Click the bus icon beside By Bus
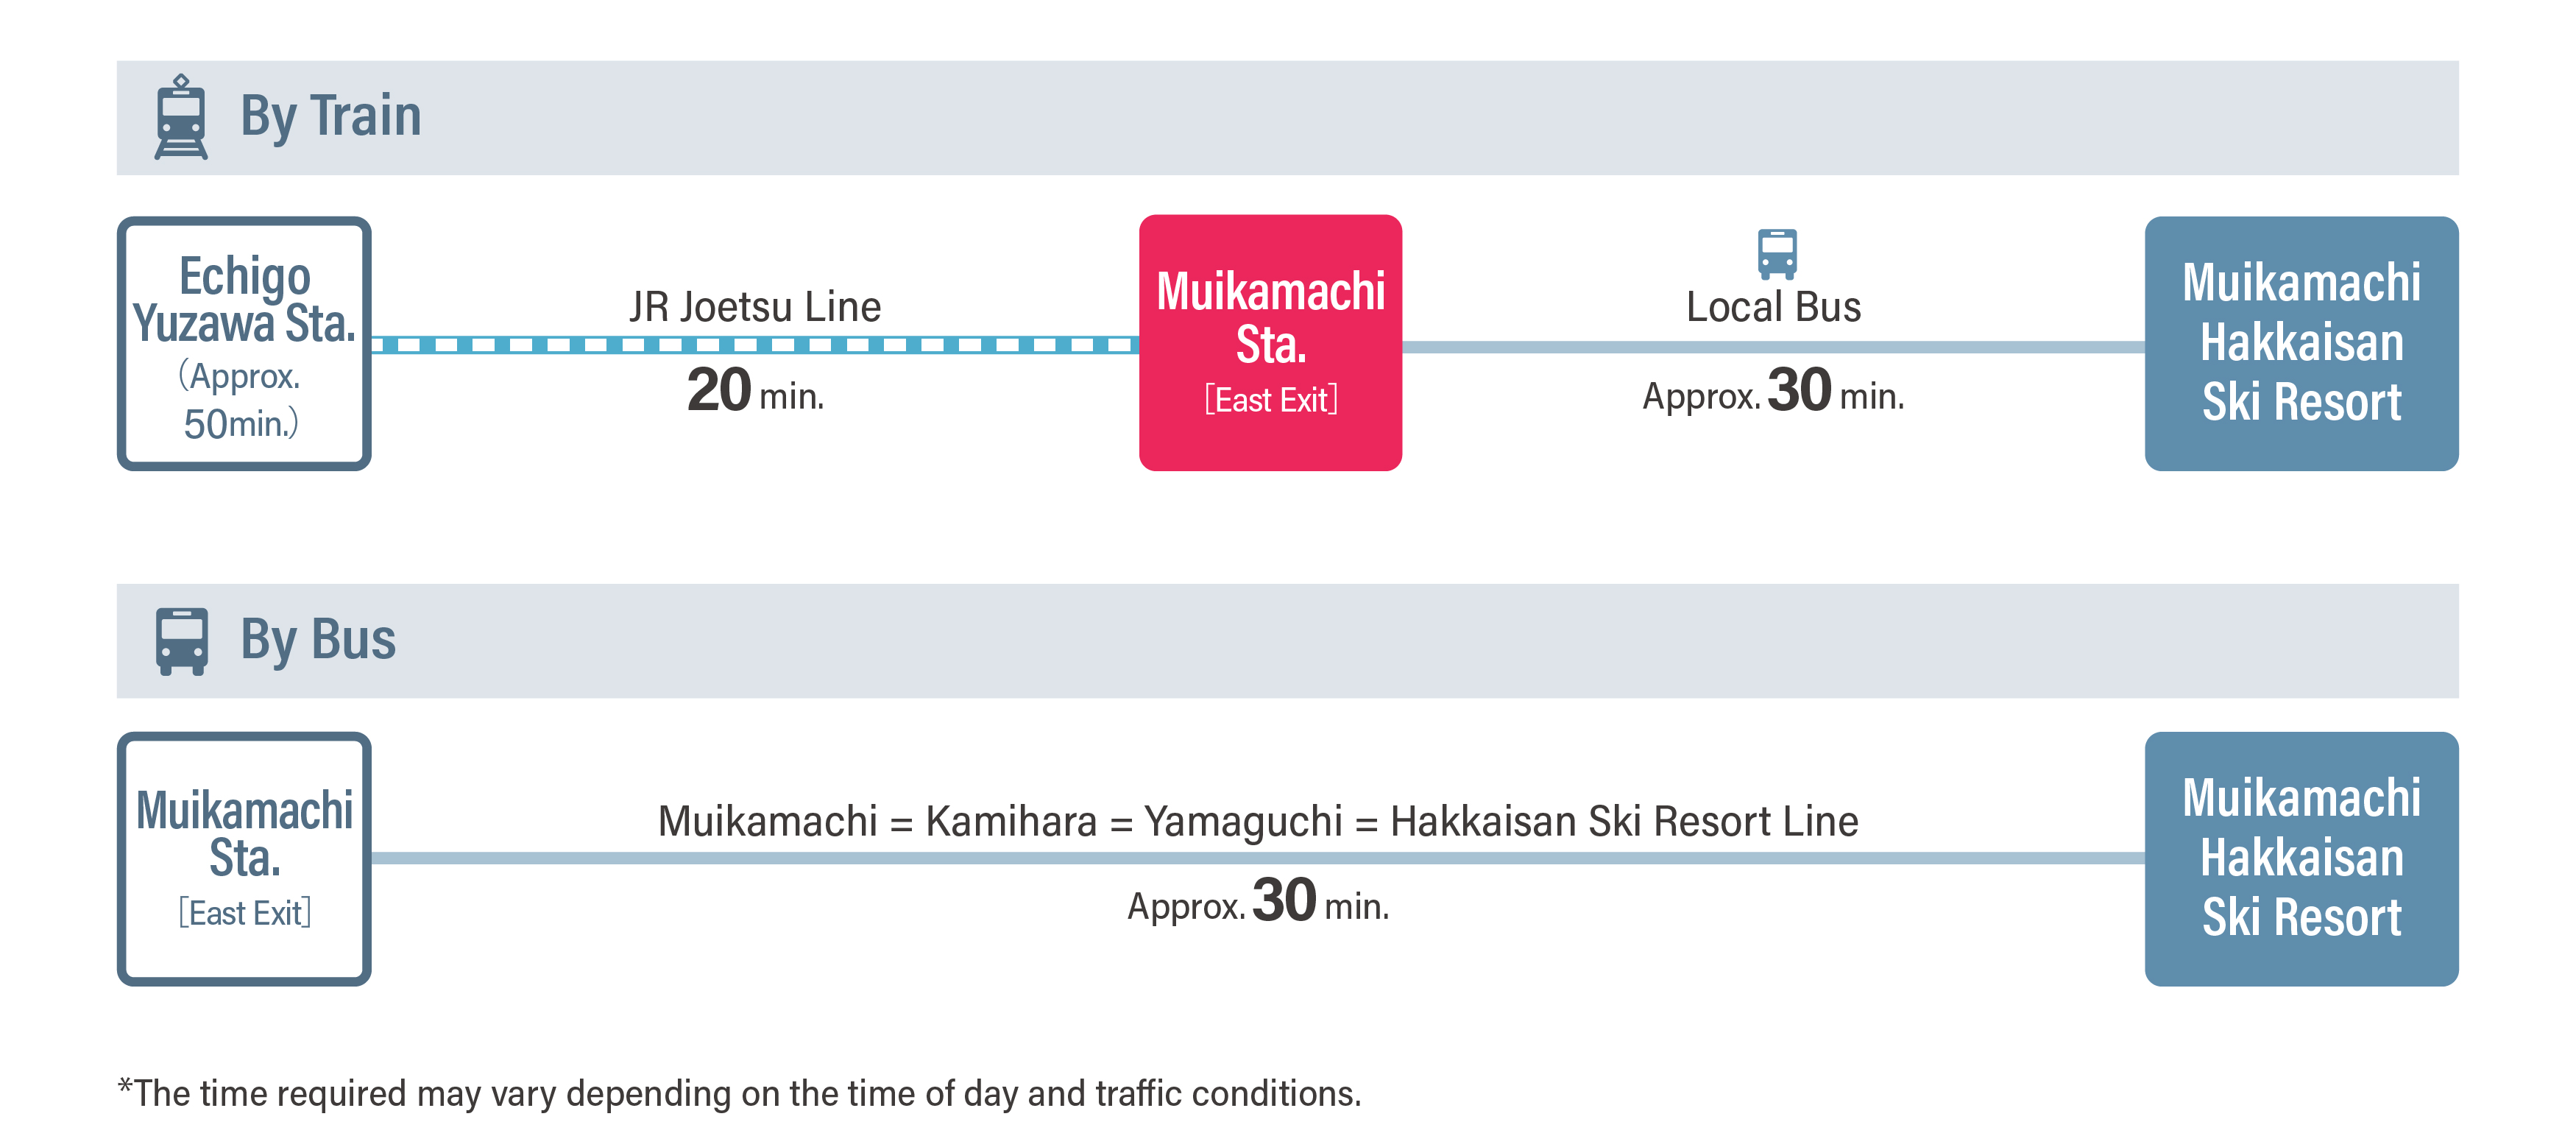 181,641
